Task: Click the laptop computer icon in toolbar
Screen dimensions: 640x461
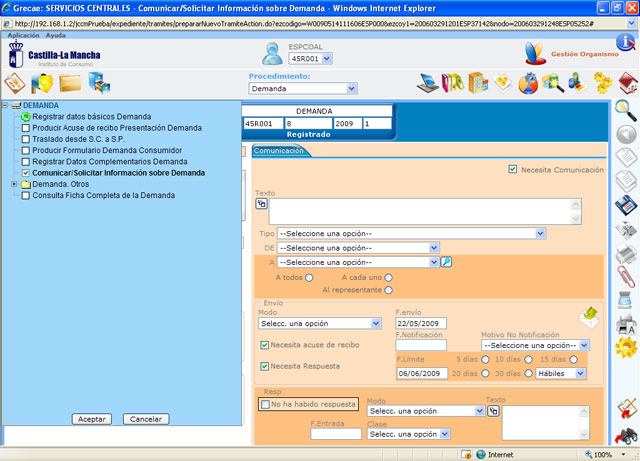Action: coord(428,83)
